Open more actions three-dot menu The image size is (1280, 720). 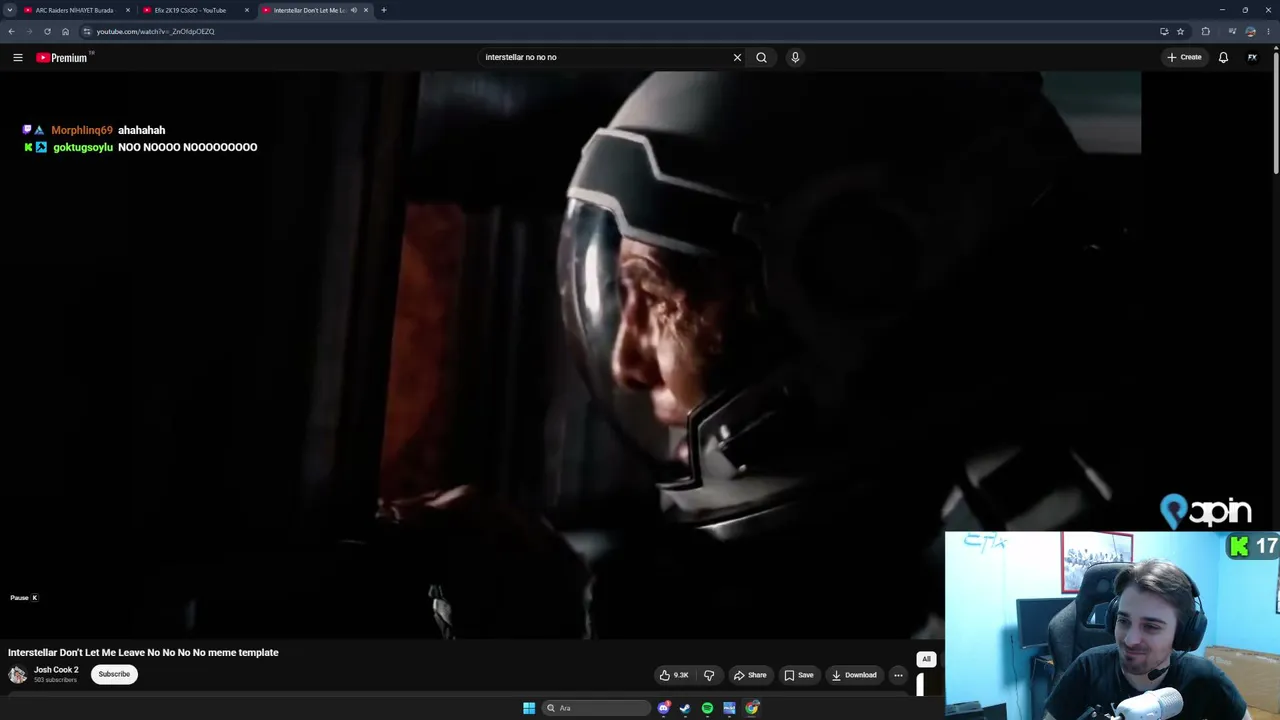898,675
